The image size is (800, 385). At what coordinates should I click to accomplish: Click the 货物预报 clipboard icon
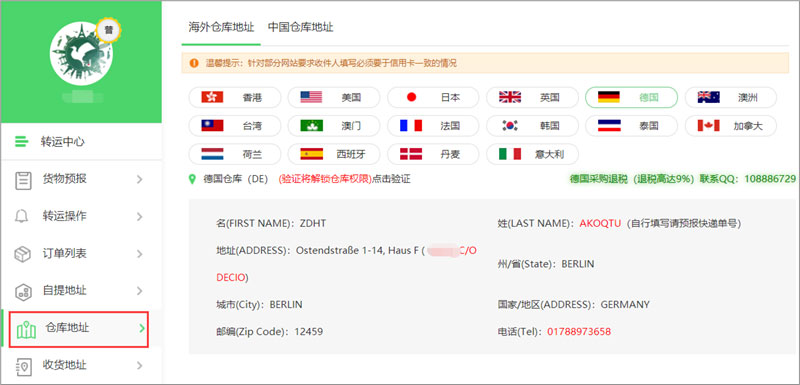click(x=23, y=180)
